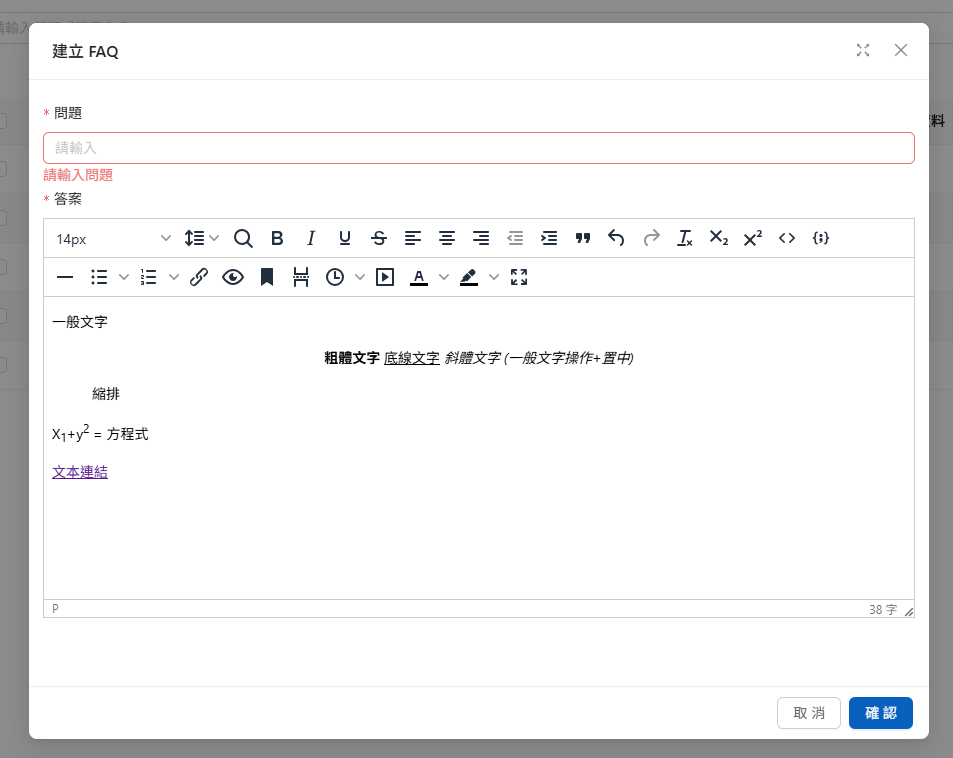Insert an anchor bookmark
The height and width of the screenshot is (758, 953).
tap(267, 277)
